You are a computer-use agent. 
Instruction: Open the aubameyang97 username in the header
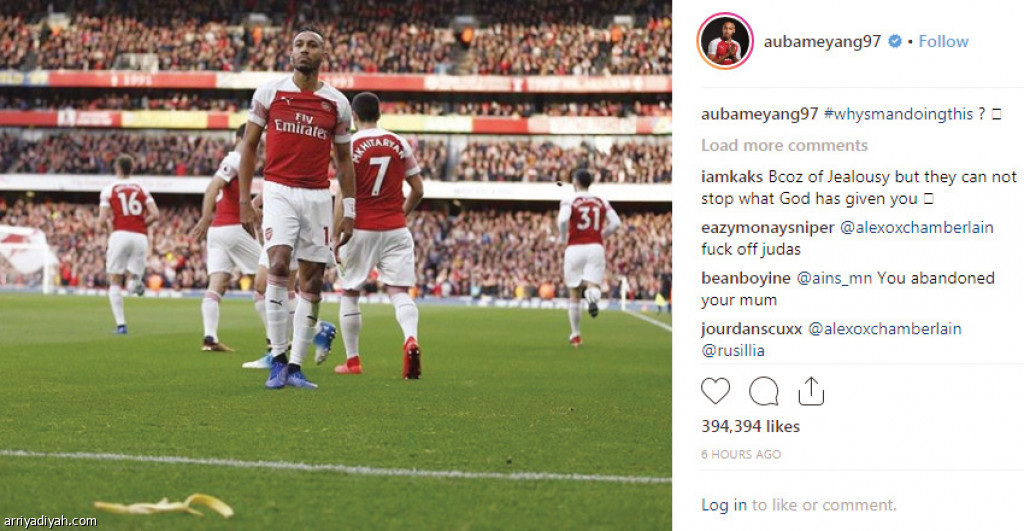pyautogui.click(x=822, y=41)
